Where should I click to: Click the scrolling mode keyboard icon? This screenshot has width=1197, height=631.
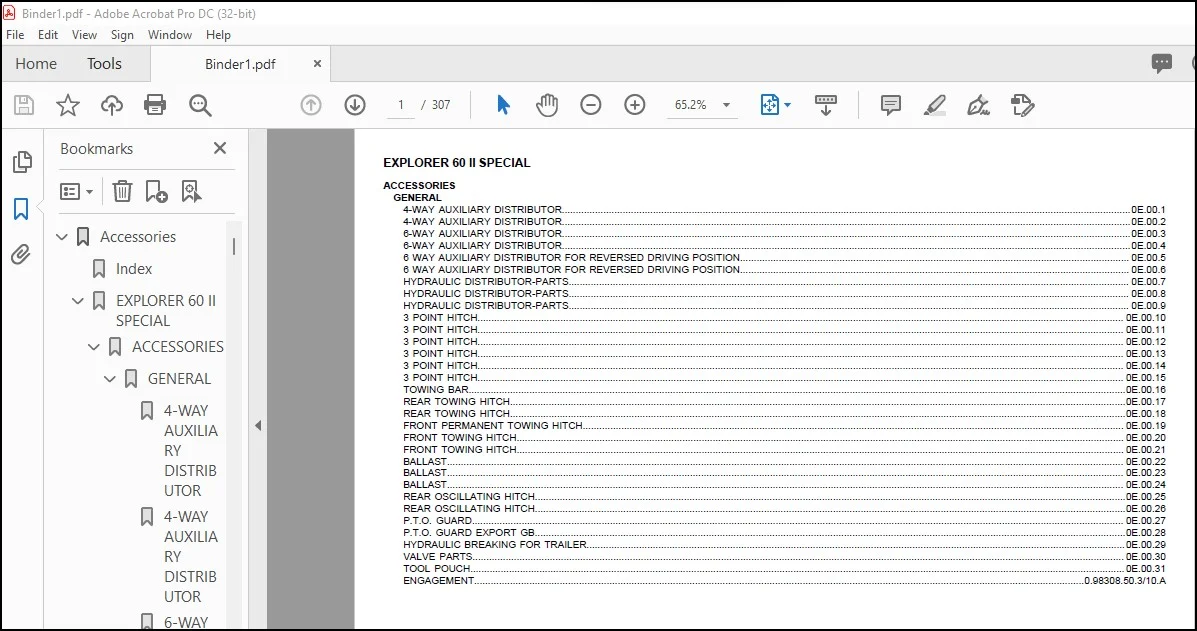825,105
